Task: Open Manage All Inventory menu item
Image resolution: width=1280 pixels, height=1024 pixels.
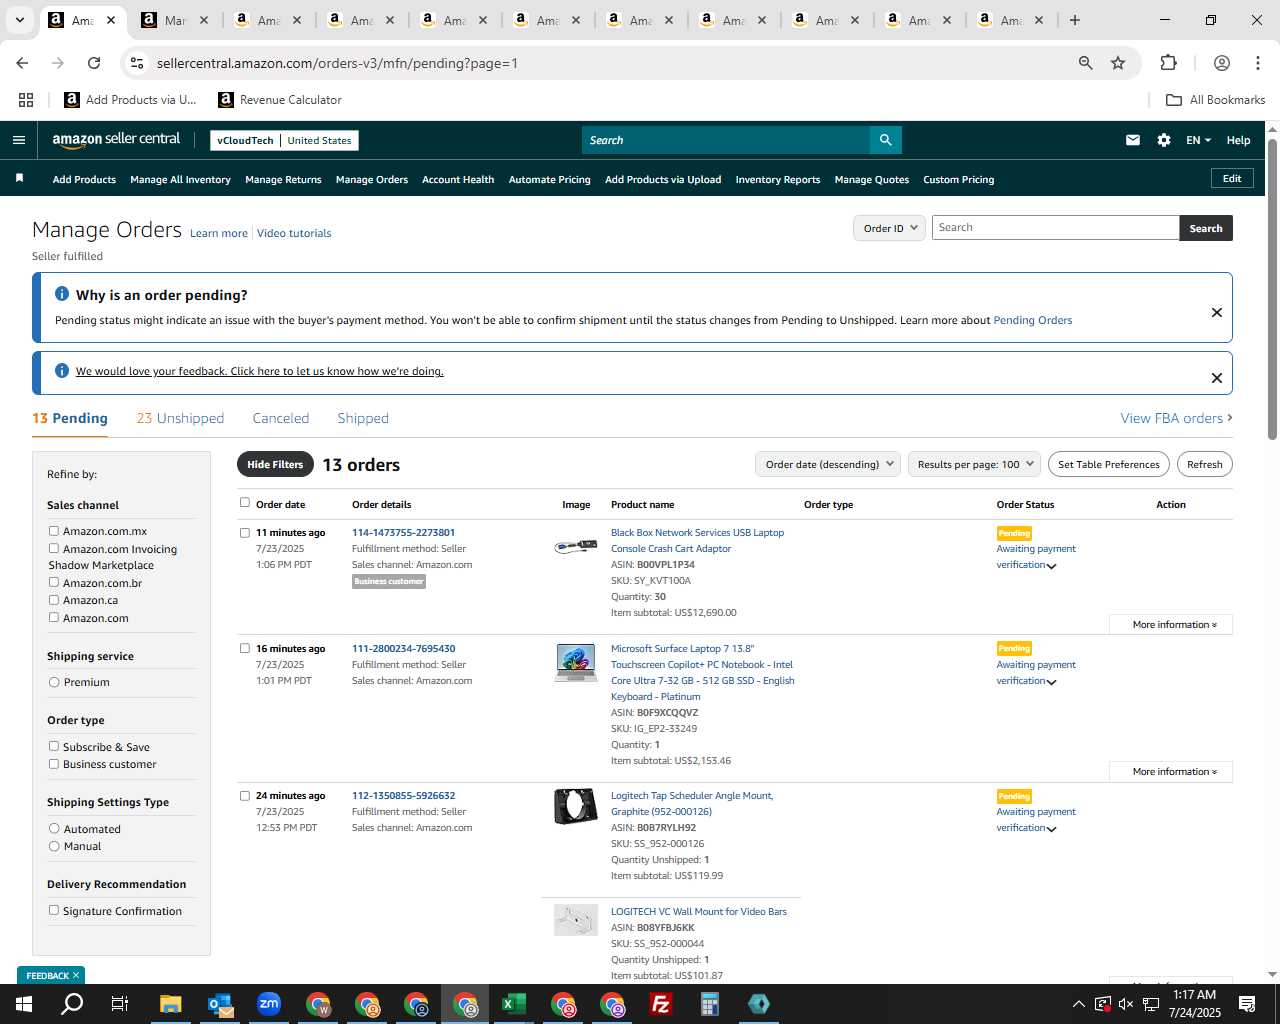Action: (180, 180)
